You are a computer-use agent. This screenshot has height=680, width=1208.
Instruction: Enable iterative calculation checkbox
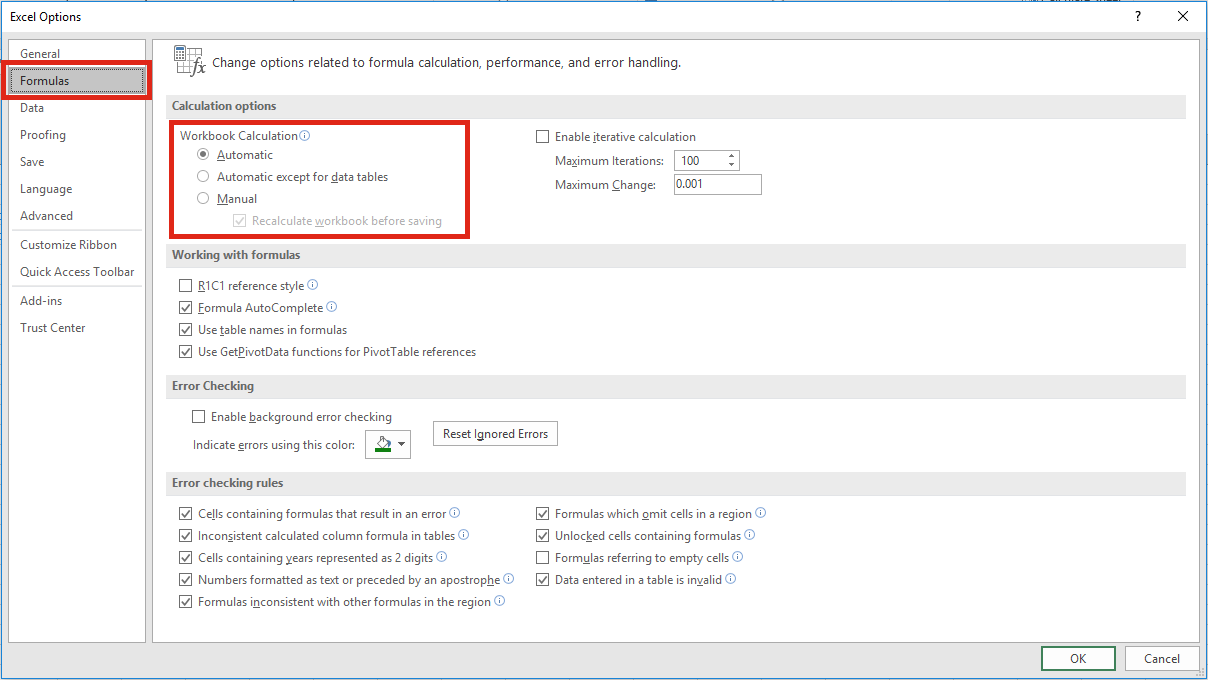(x=543, y=137)
